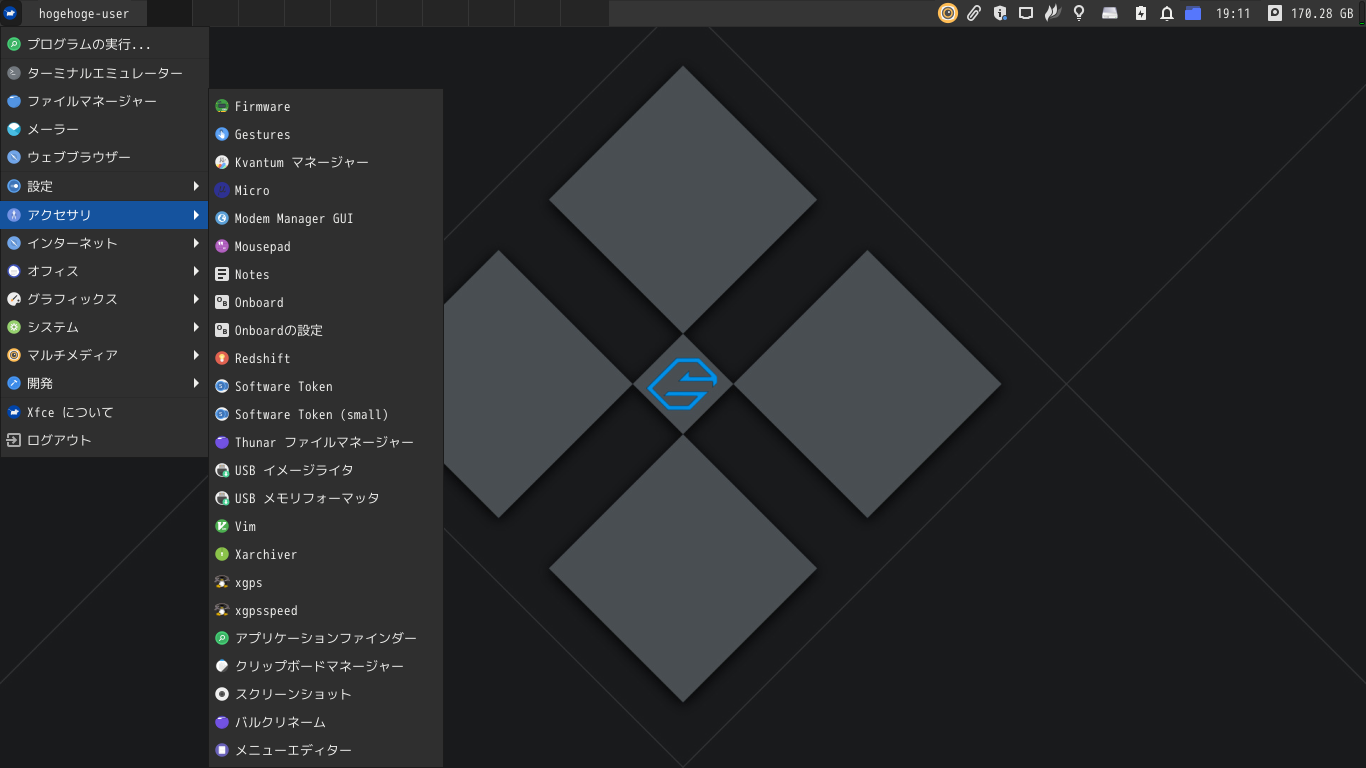1366x768 pixels.
Task: Start the Onboard keyboard
Action: tap(326, 302)
